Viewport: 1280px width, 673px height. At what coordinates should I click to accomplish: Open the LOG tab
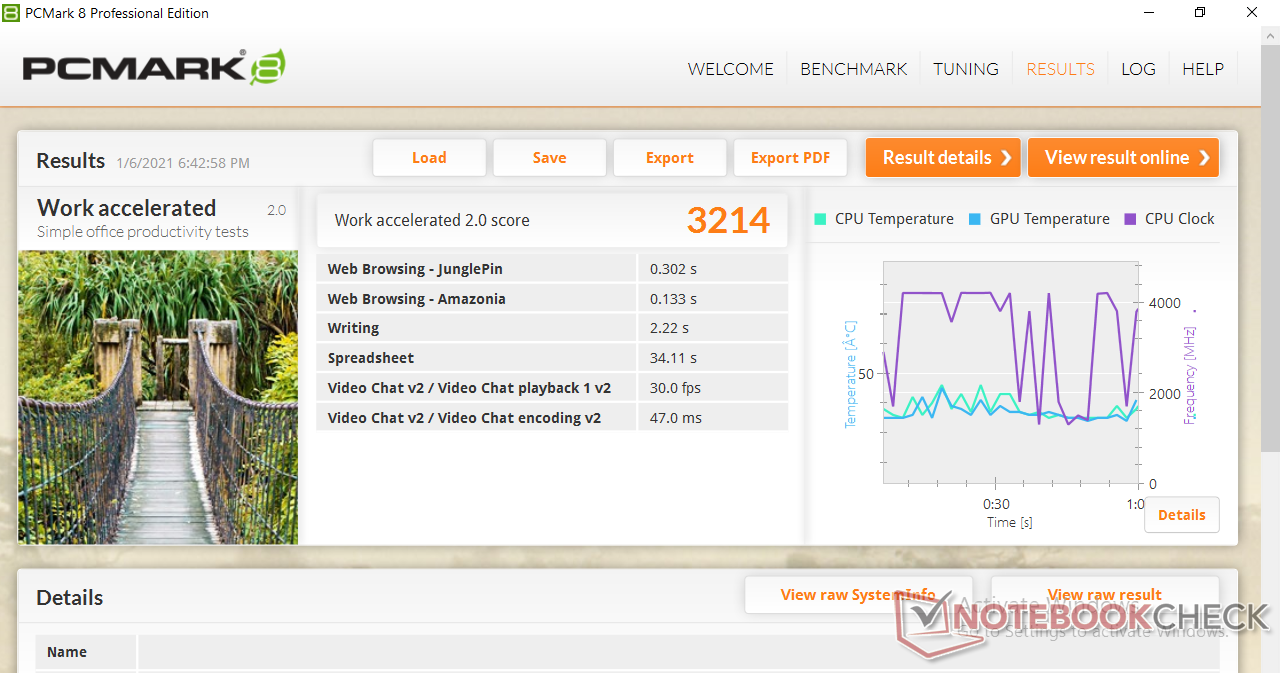pos(1138,69)
